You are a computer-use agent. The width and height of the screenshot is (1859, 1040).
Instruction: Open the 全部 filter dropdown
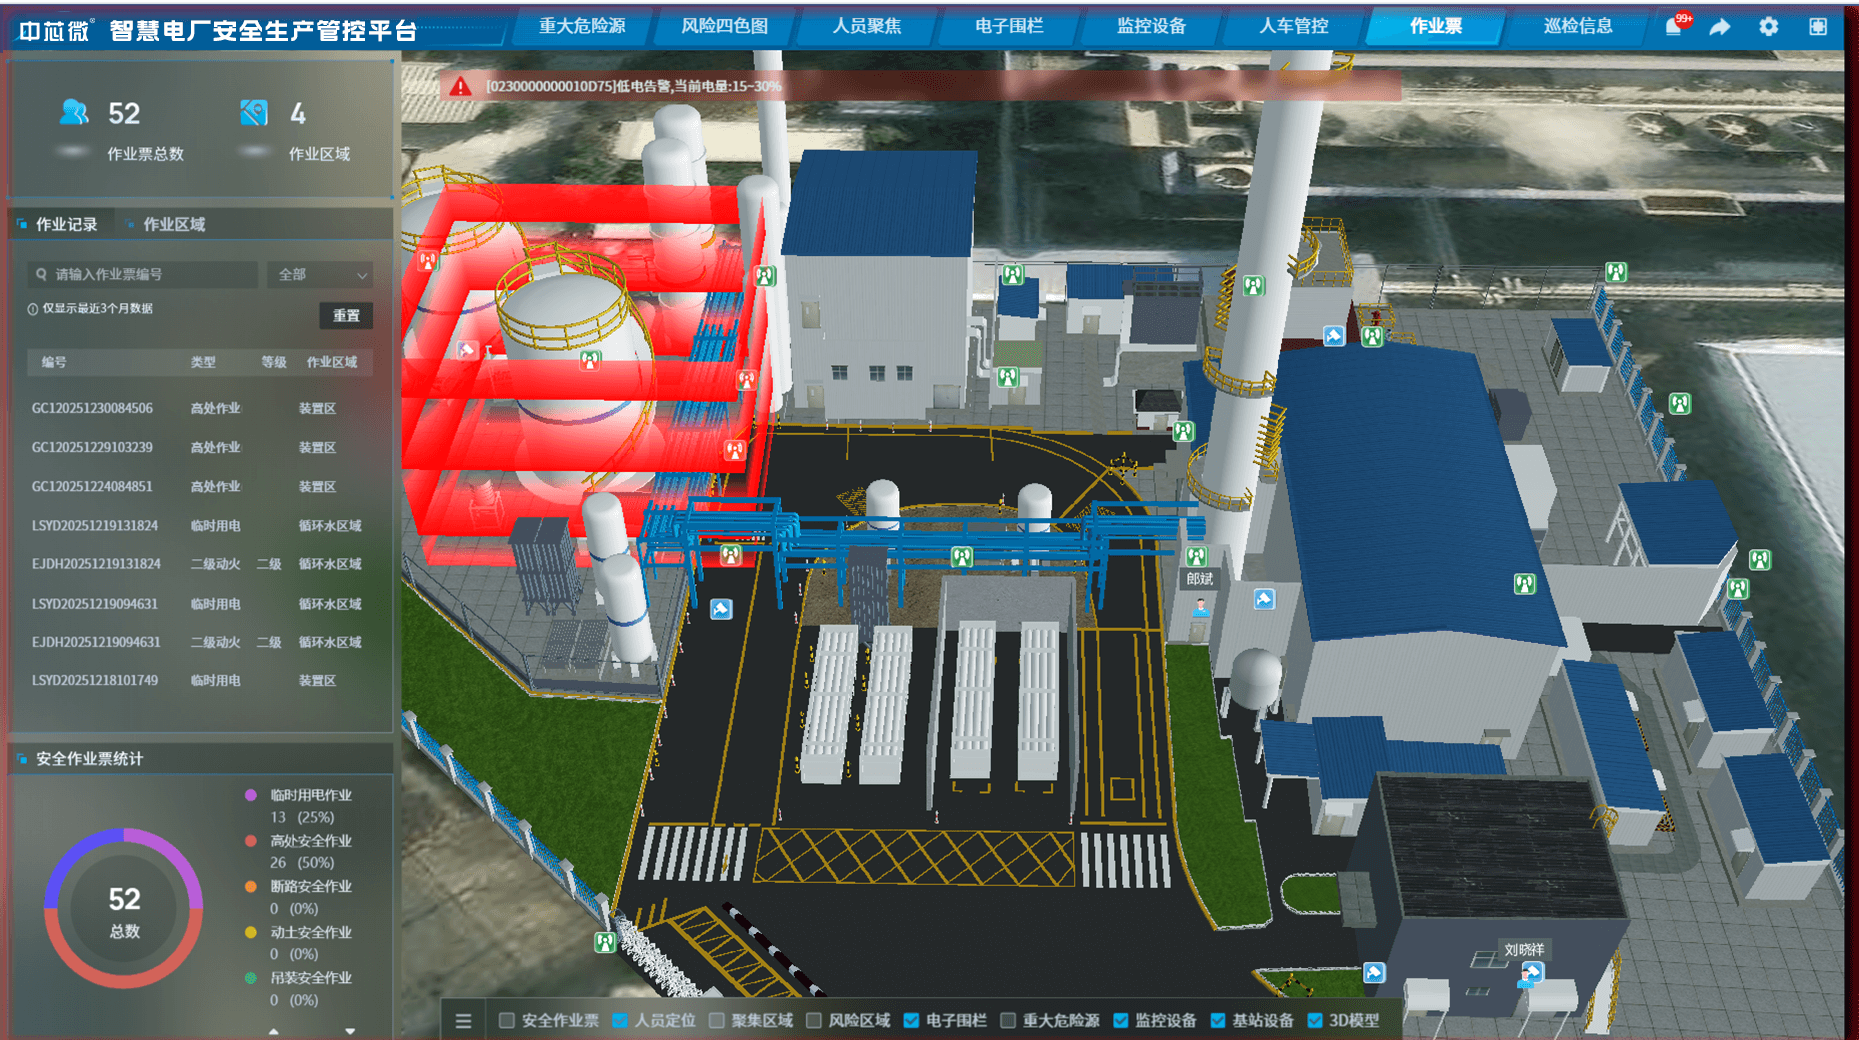(320, 274)
